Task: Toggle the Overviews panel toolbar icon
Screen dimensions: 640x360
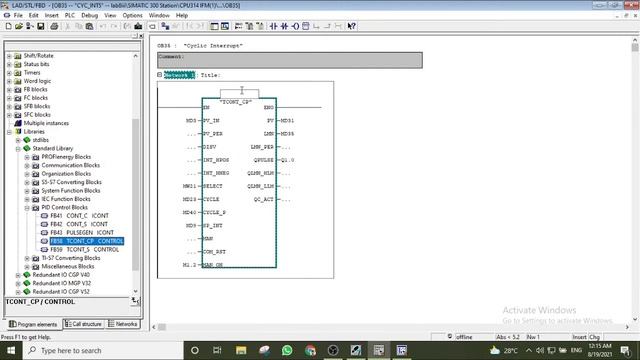Action: pyautogui.click(x=214, y=26)
